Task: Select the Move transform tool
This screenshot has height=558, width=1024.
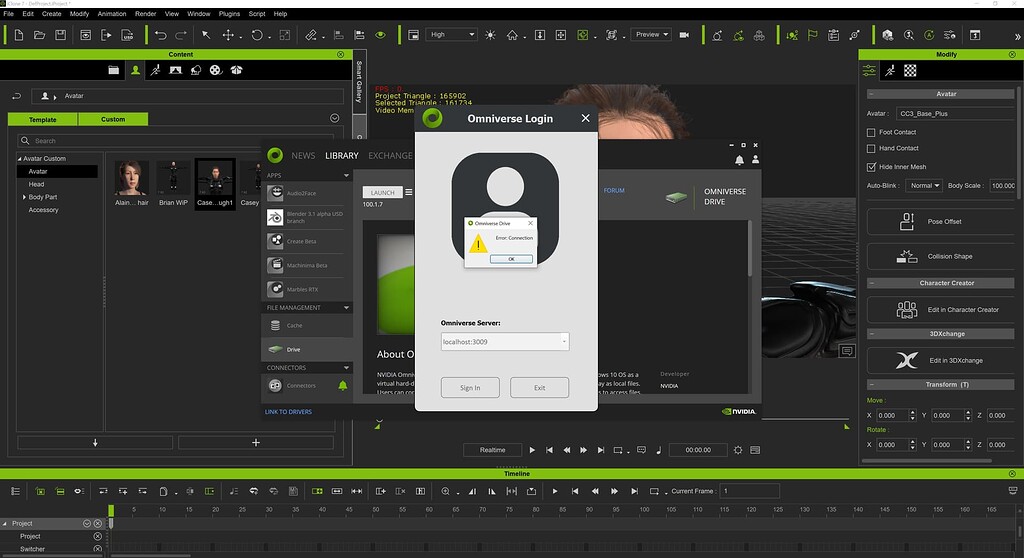Action: pyautogui.click(x=228, y=35)
